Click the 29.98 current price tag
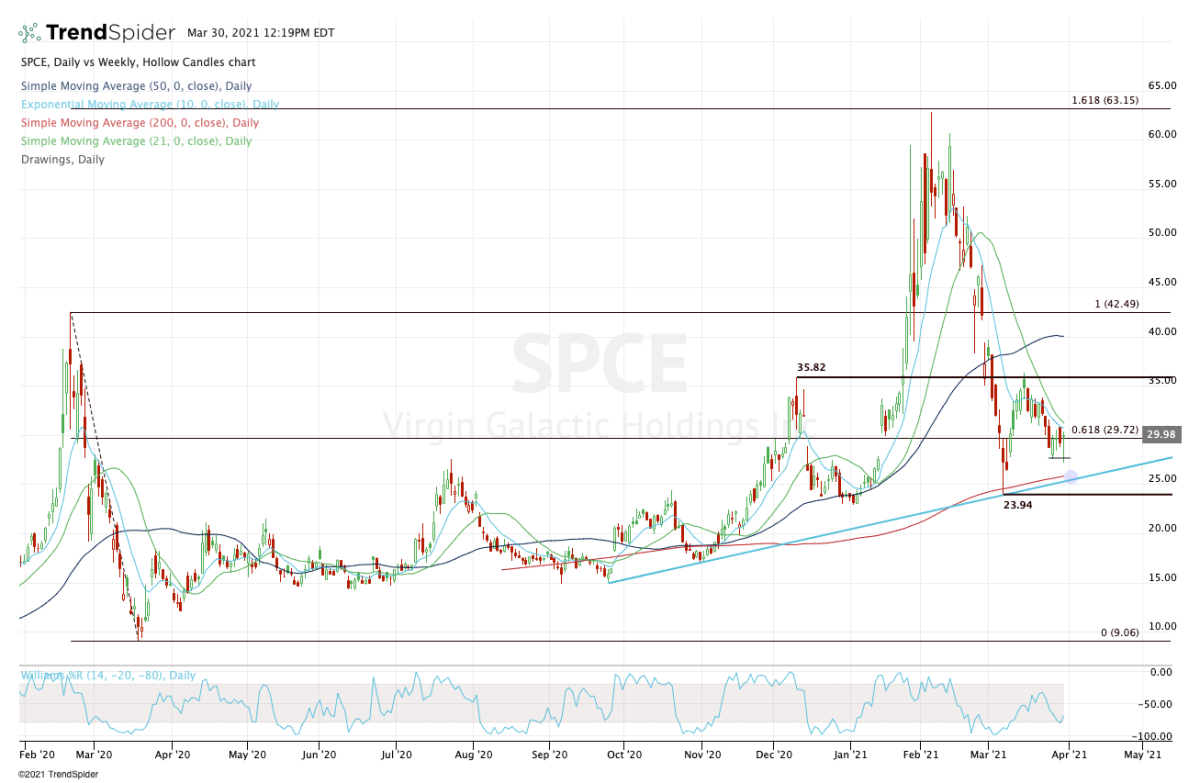 click(x=1160, y=434)
